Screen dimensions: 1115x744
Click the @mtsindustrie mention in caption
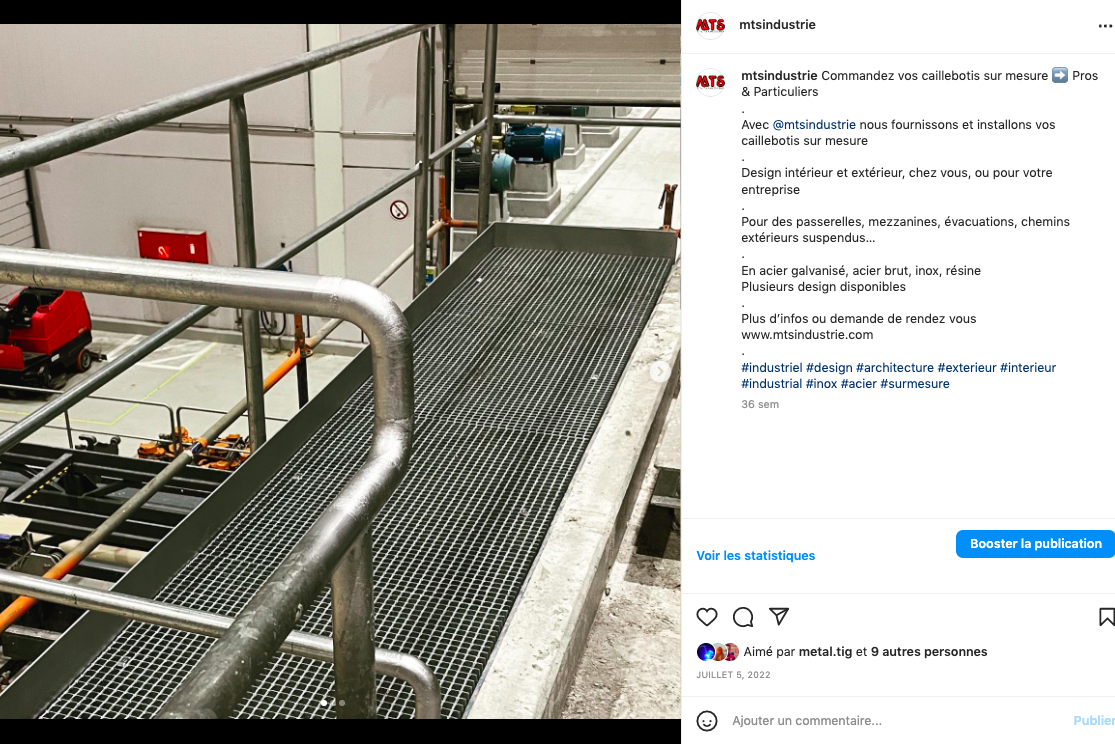click(813, 124)
